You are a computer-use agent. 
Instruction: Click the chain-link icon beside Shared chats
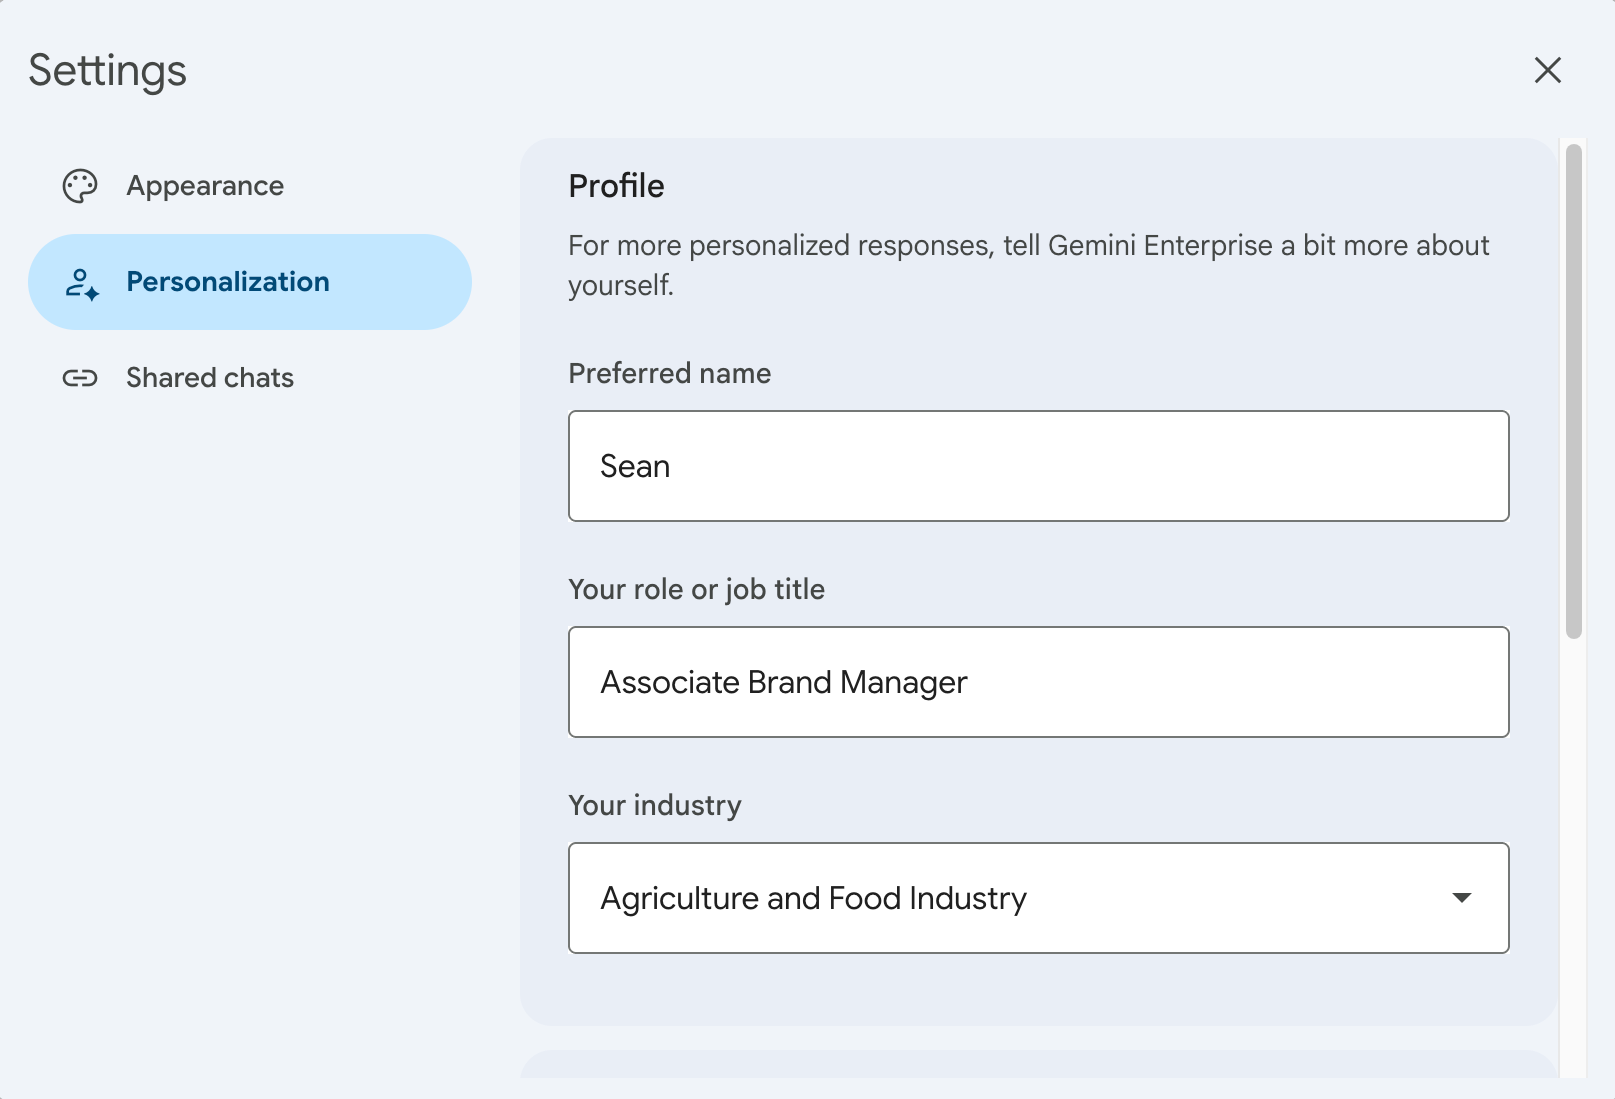(x=81, y=378)
